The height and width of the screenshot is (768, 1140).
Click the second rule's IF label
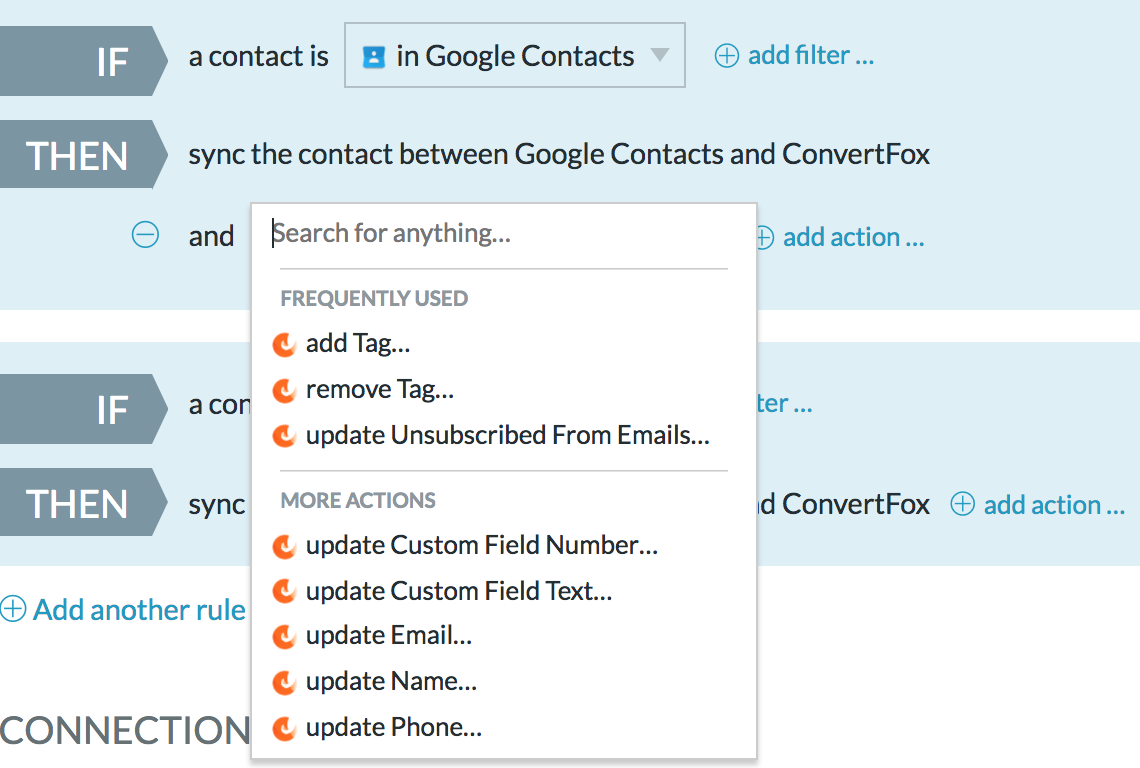(84, 409)
